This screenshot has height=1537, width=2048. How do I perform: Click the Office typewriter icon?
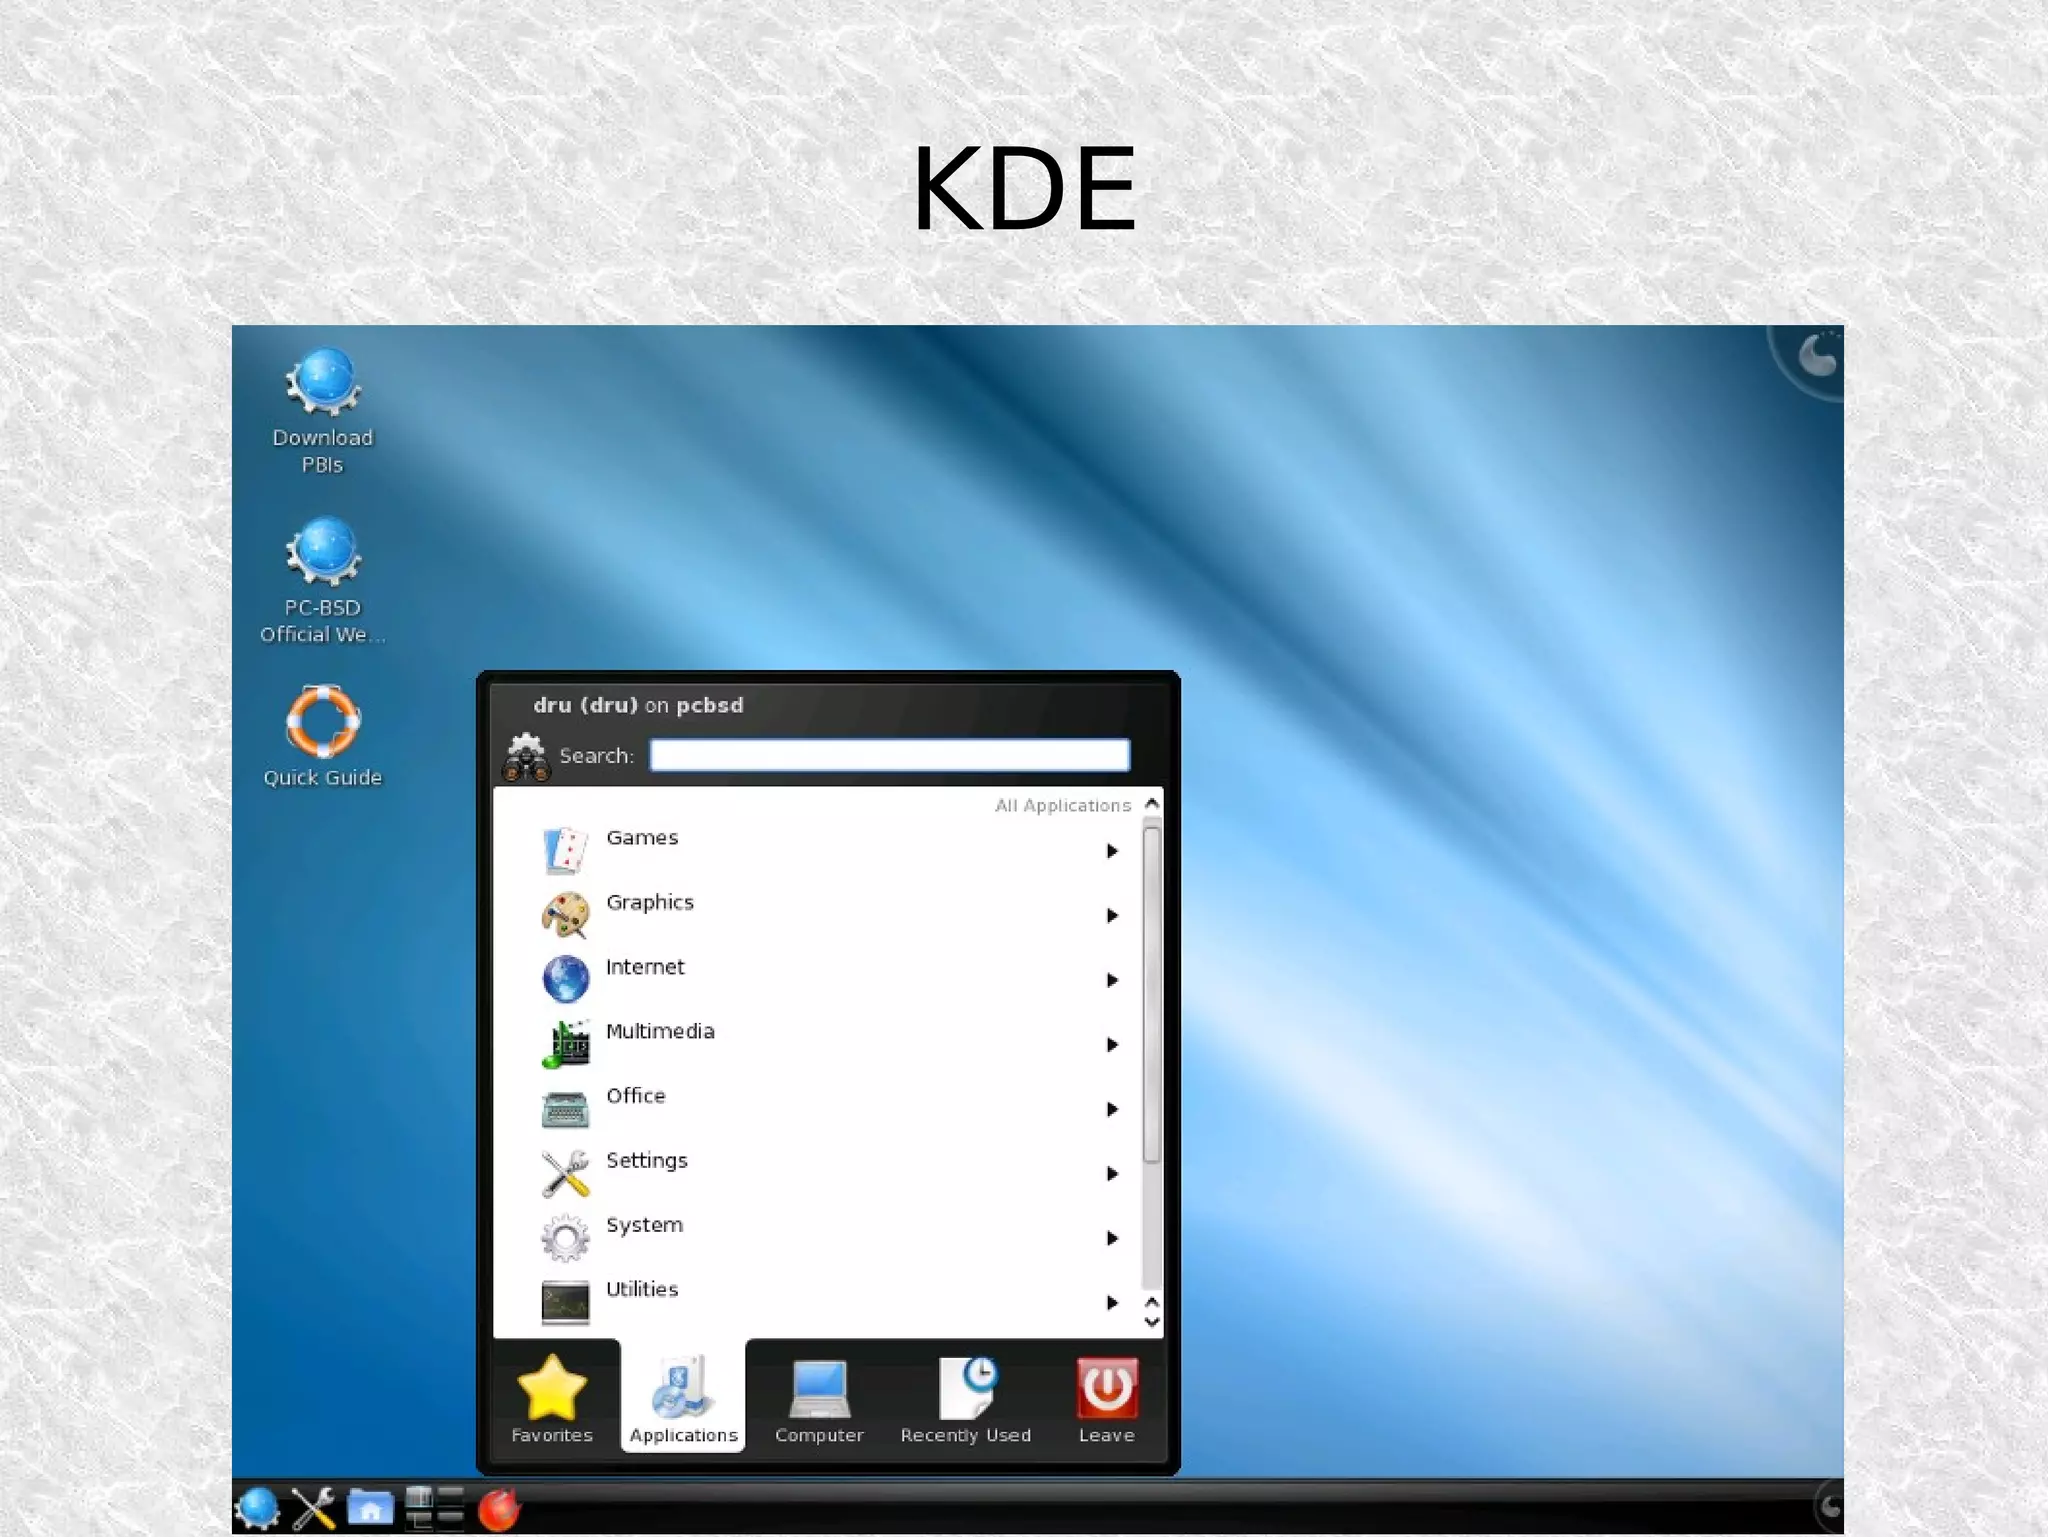565,1108
